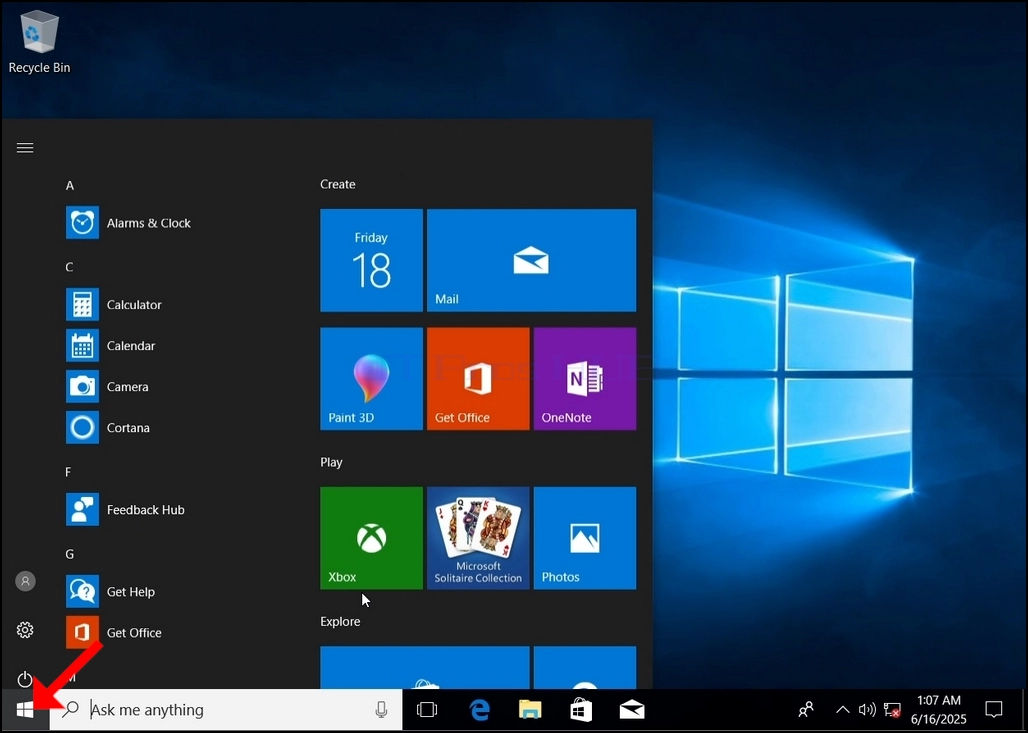Click the Ask me anything search box
This screenshot has width=1028, height=733.
pos(226,709)
